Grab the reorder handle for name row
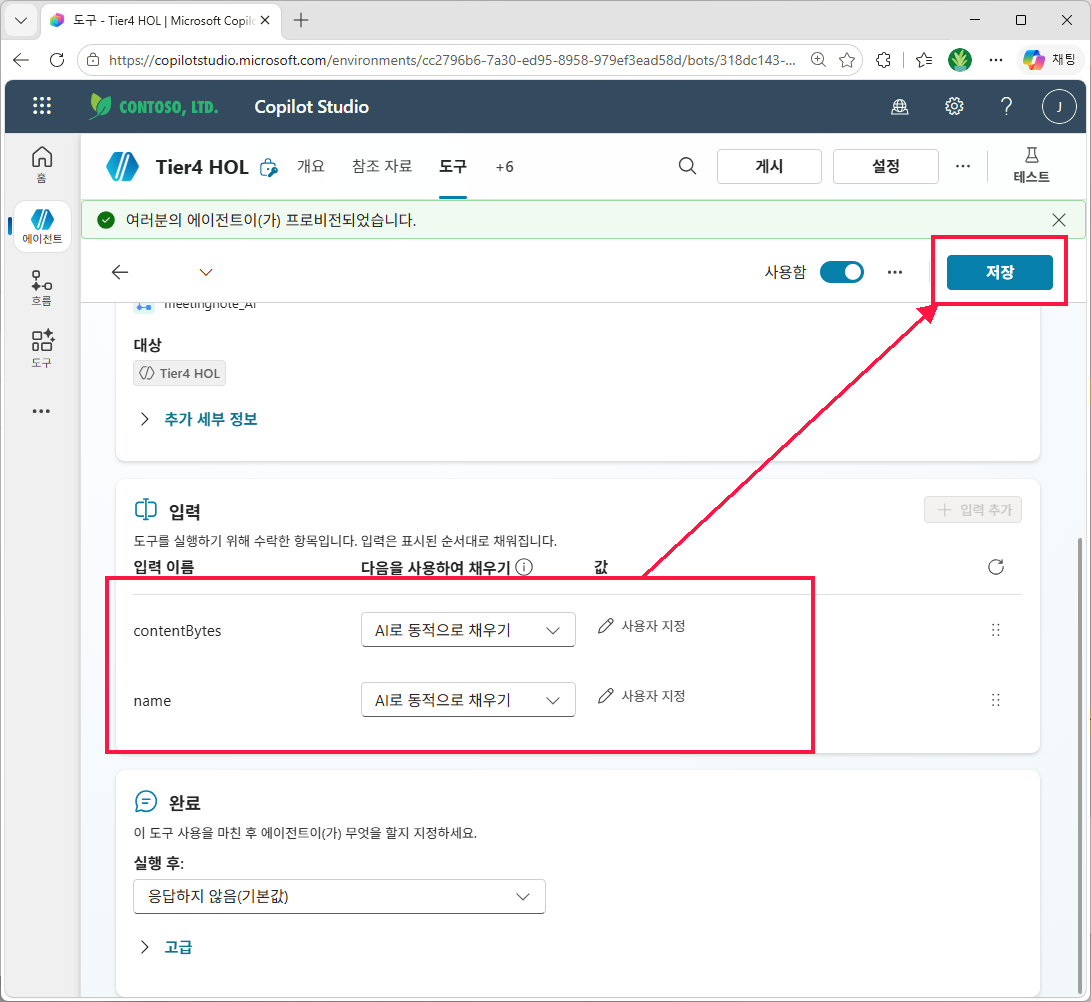 tap(996, 700)
